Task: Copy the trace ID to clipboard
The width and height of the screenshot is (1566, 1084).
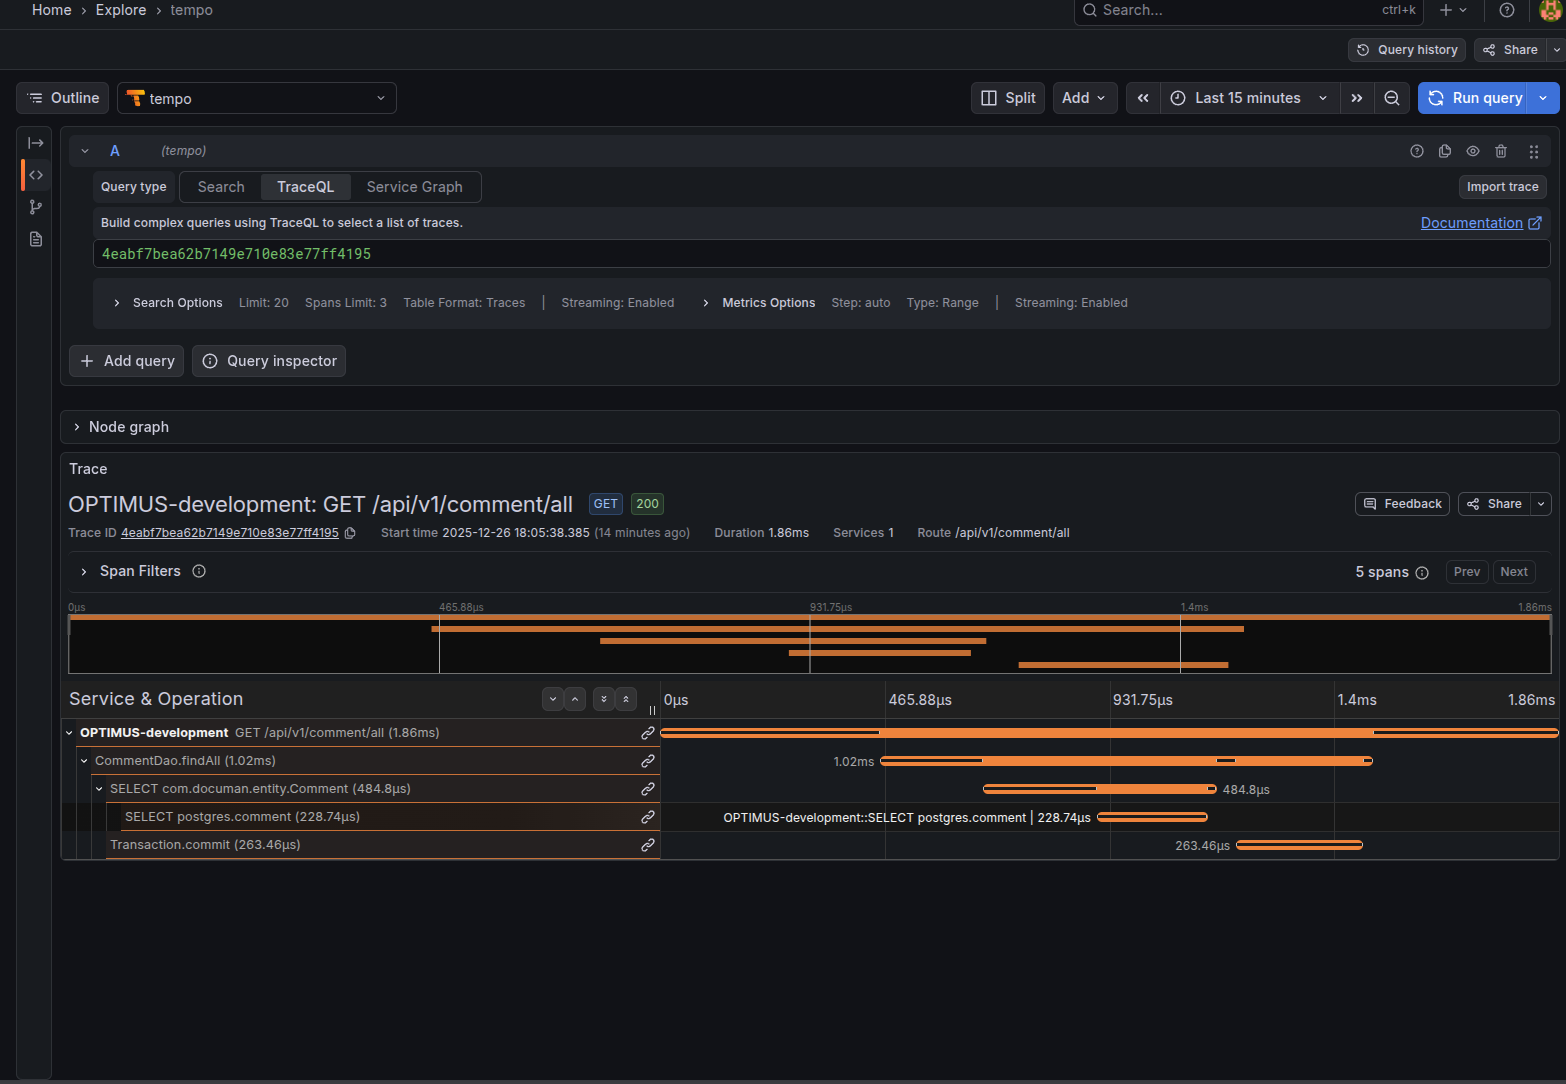Action: click(x=350, y=533)
